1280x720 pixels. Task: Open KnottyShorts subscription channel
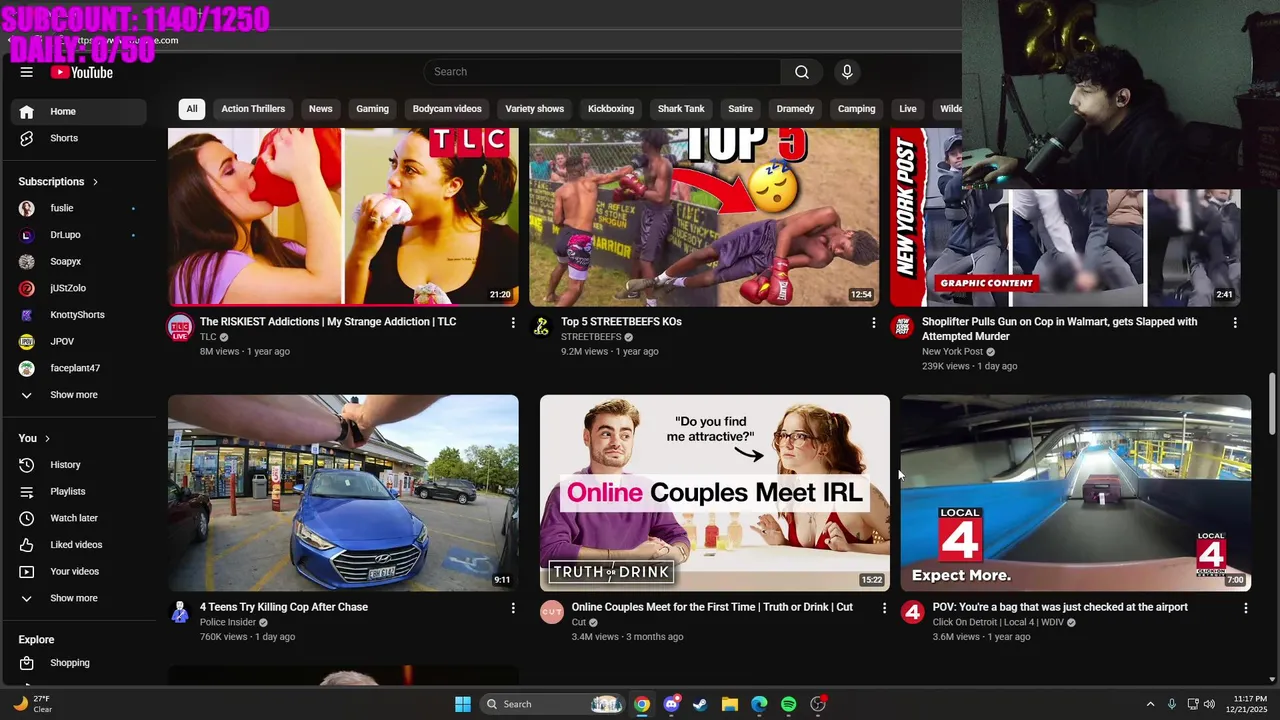click(x=79, y=315)
